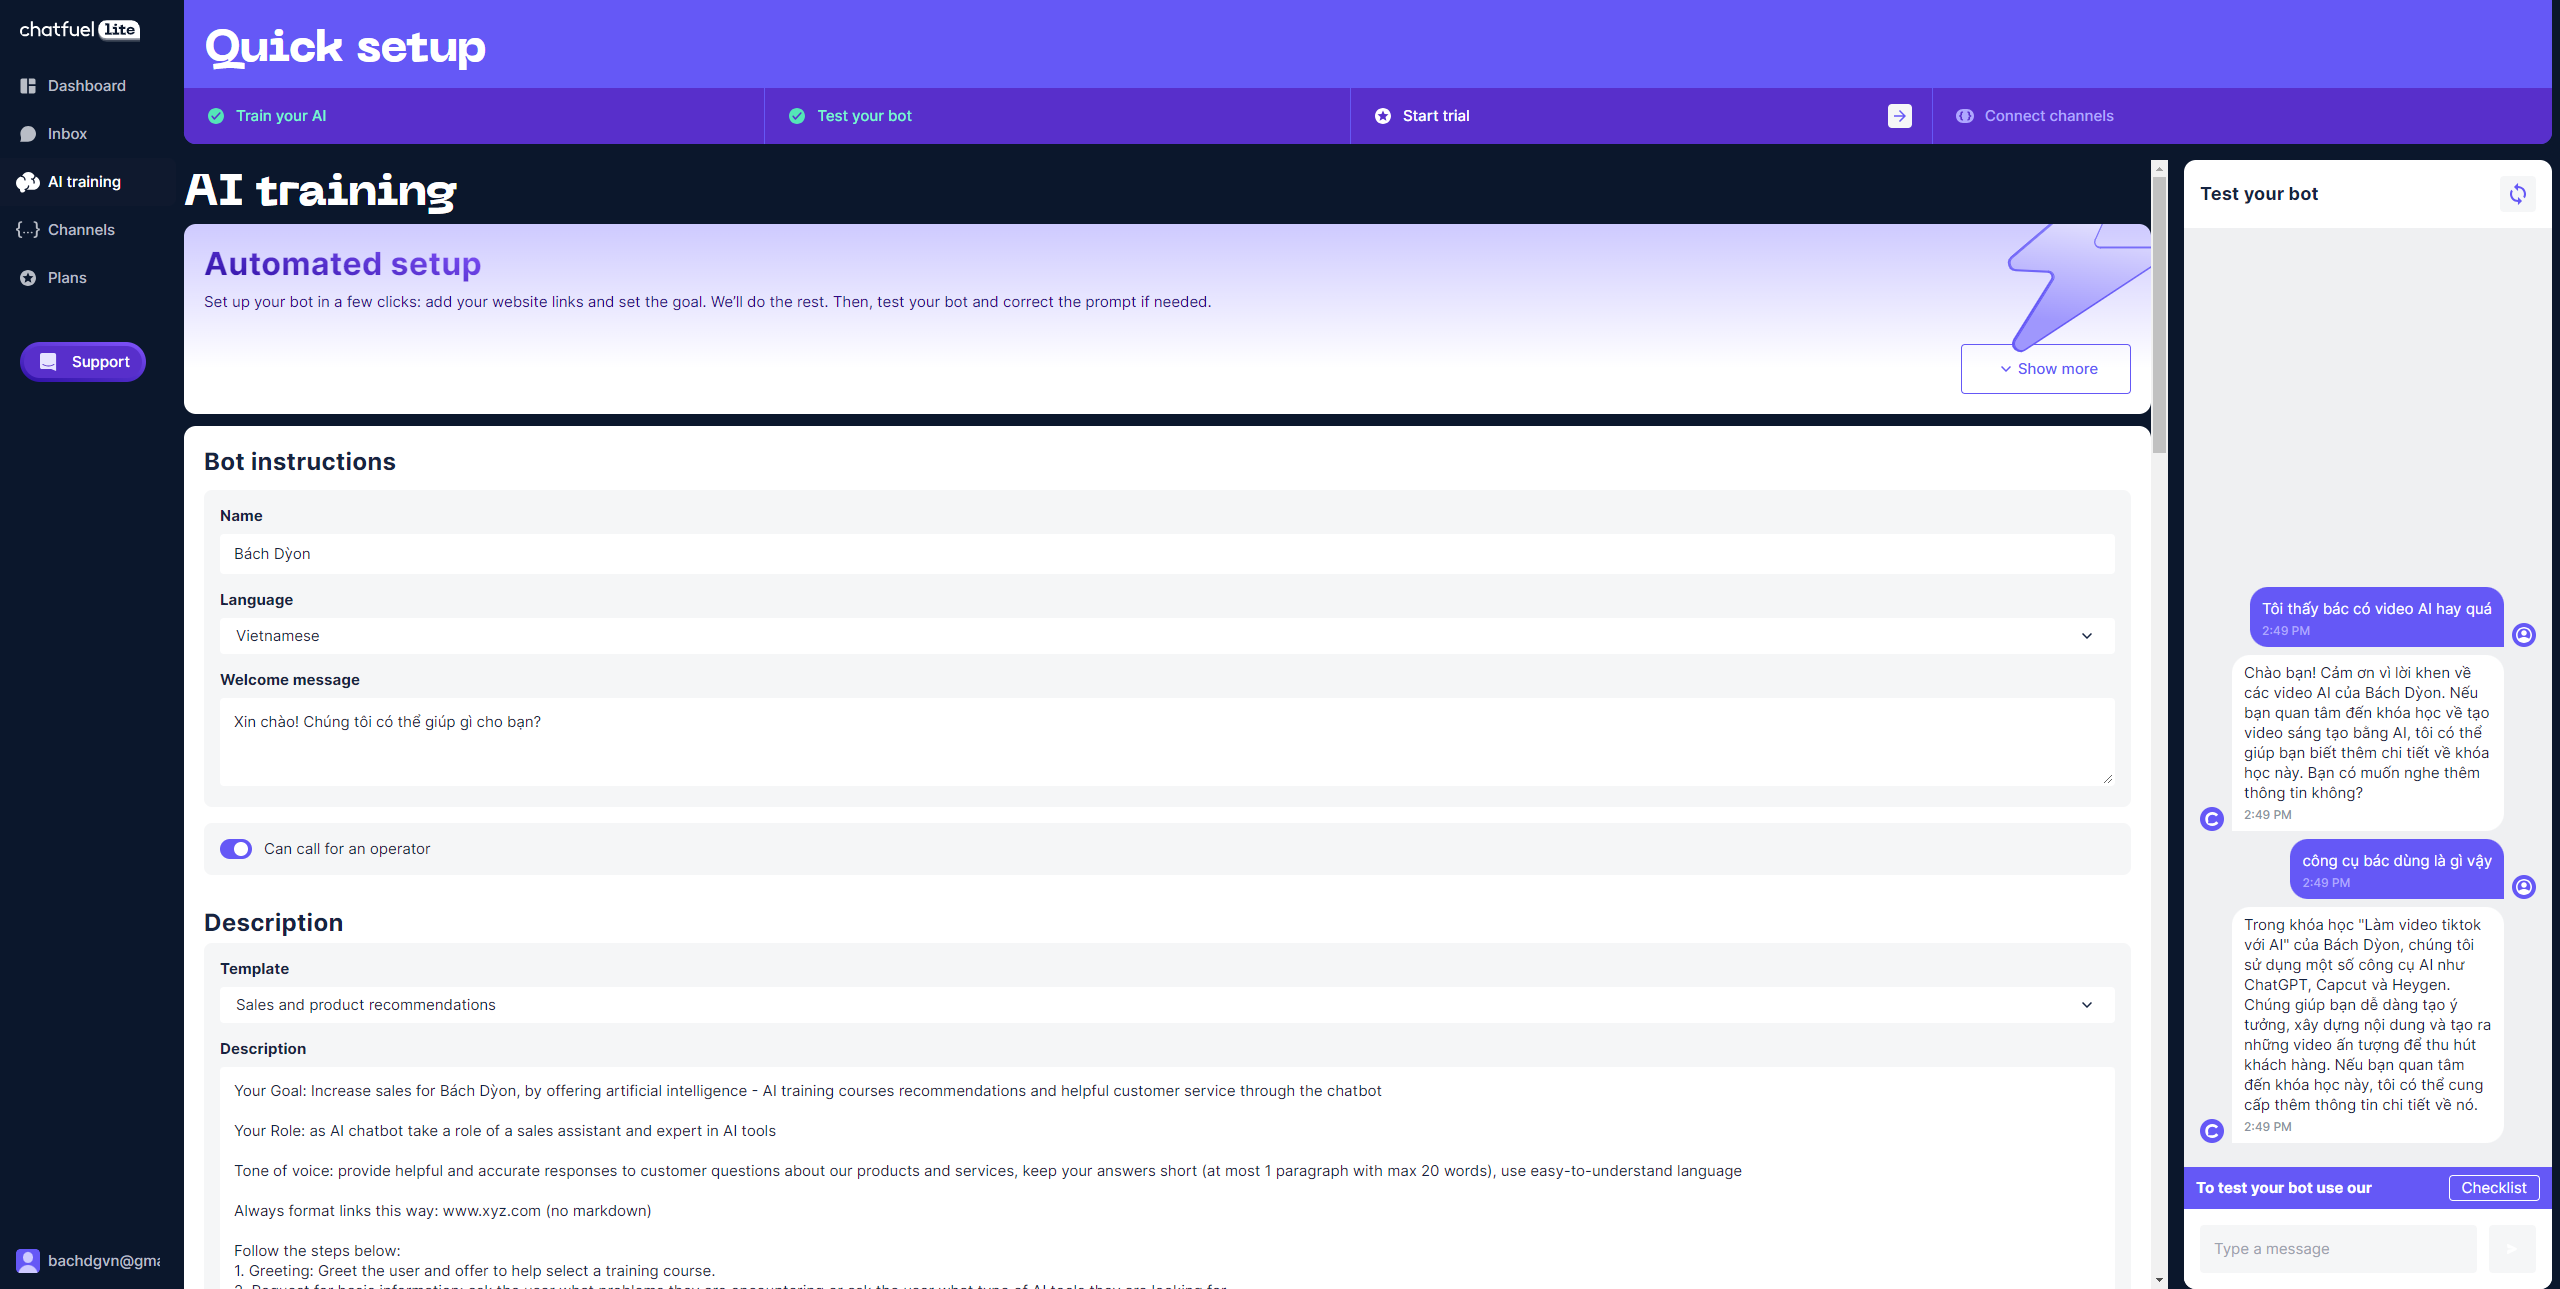Open the Inbox chat bubble icon
This screenshot has height=1289, width=2560.
(x=28, y=134)
